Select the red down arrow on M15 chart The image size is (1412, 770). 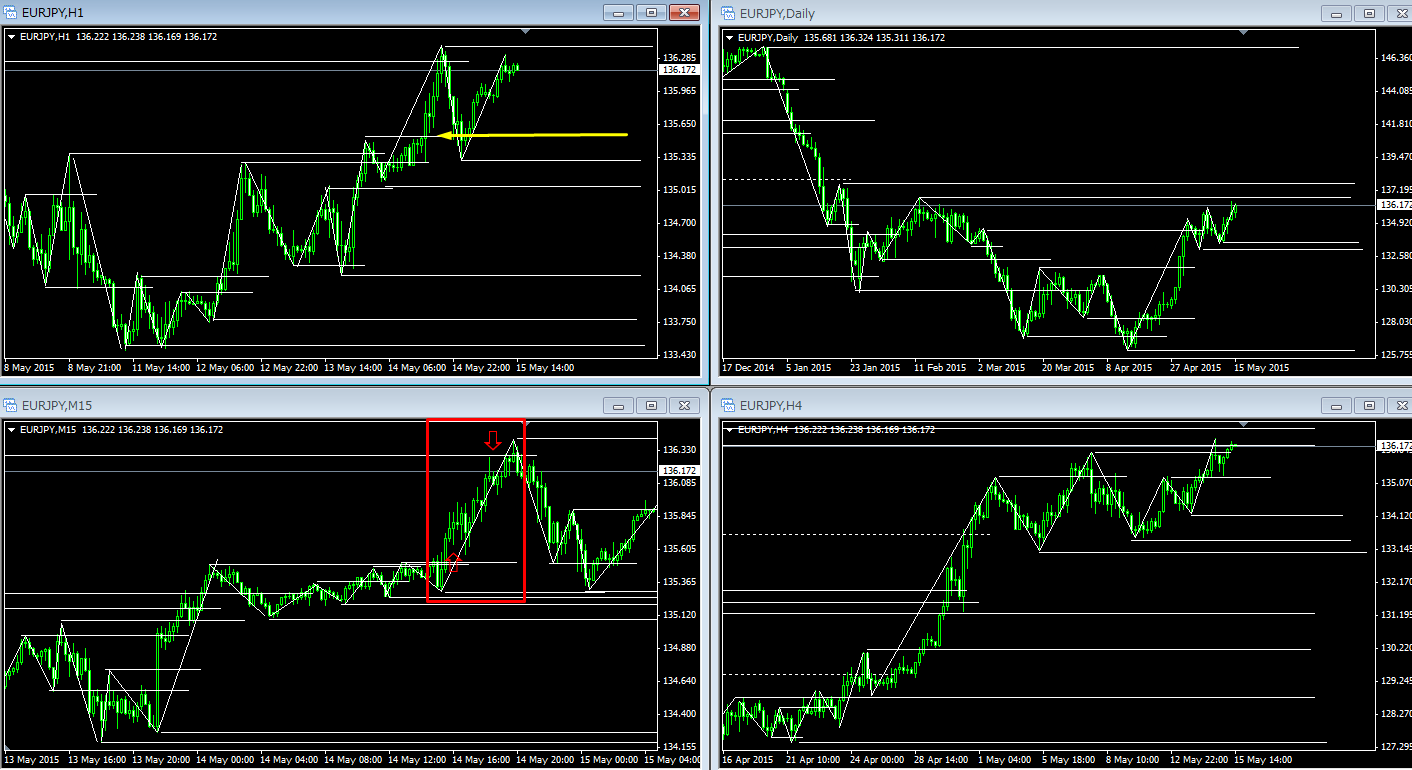492,441
